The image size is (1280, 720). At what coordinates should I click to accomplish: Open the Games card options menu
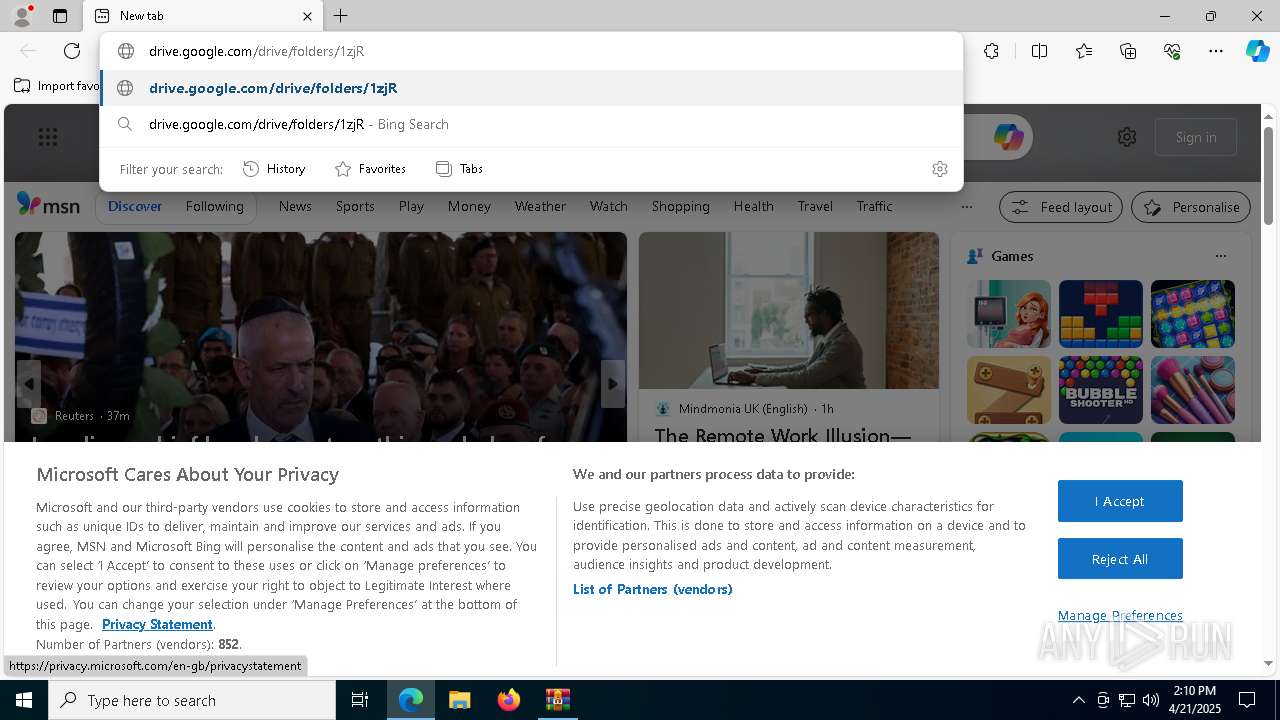pyautogui.click(x=1220, y=256)
